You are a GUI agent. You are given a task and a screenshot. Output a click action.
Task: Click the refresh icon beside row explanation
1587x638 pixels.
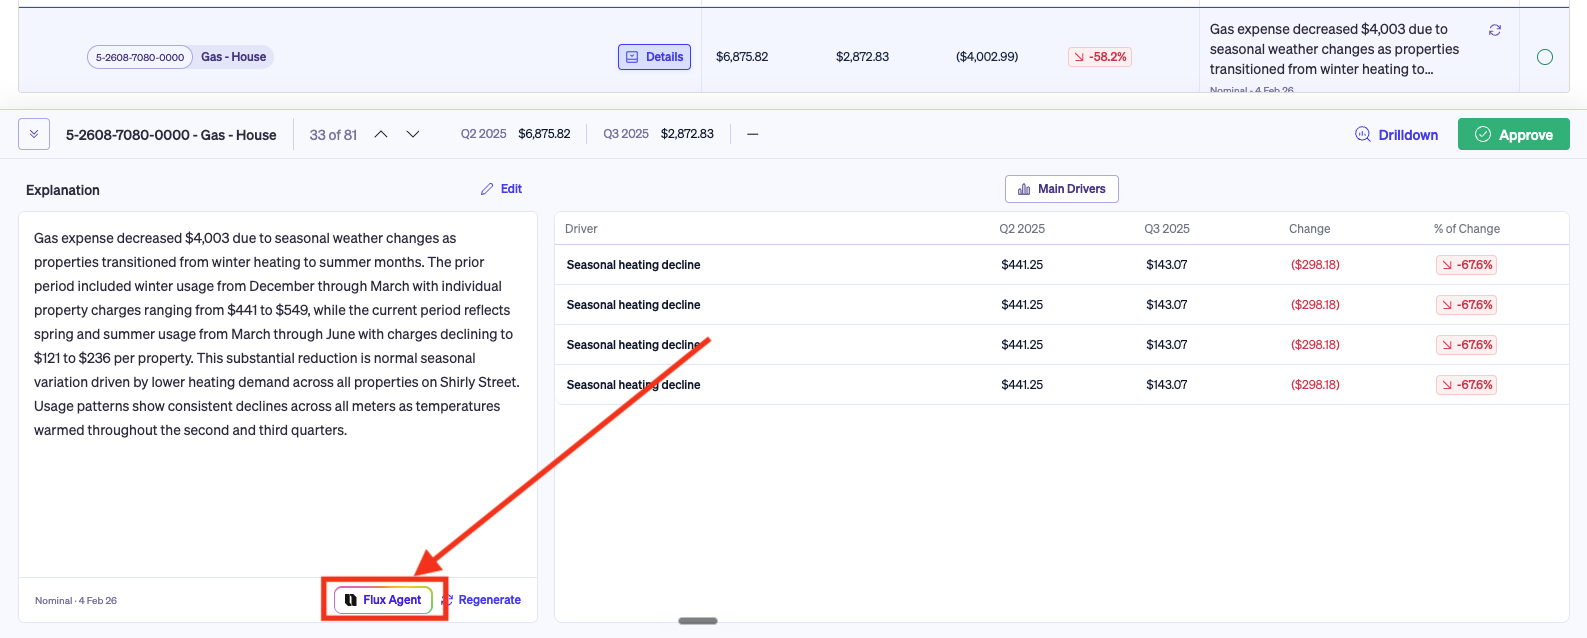click(x=1495, y=30)
